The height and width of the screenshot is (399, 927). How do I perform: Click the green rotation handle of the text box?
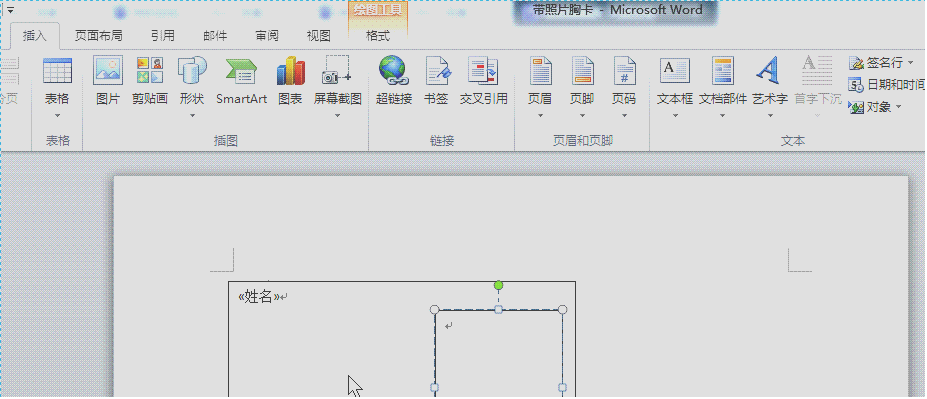point(498,286)
